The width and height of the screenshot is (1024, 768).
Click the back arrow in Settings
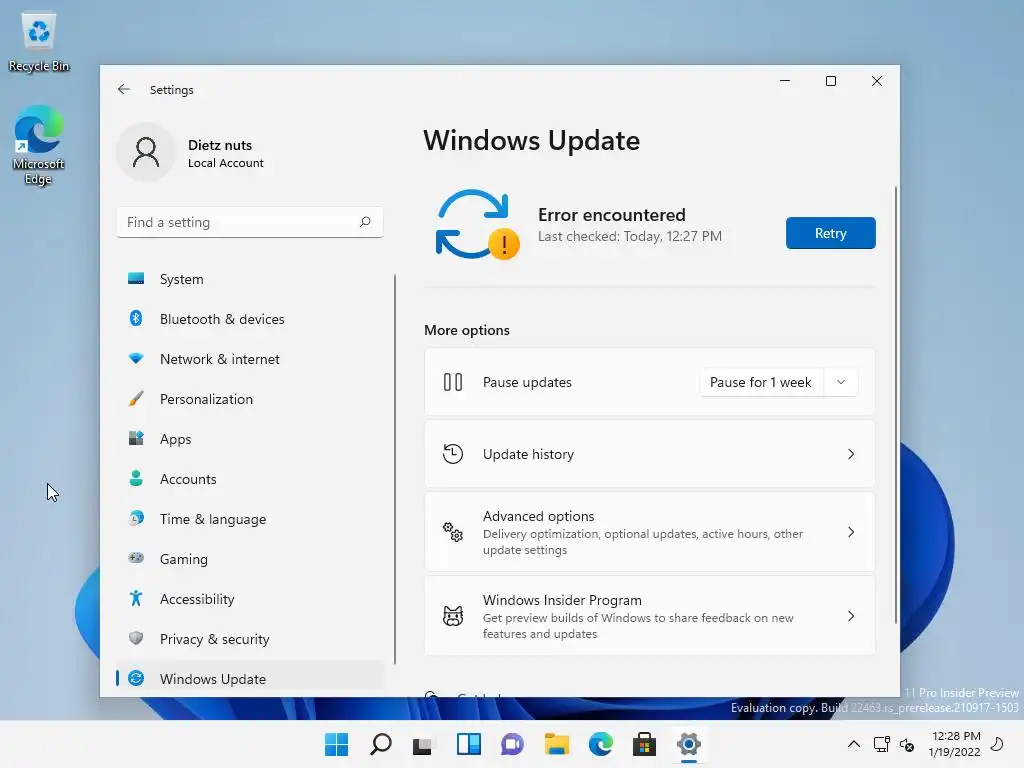123,89
